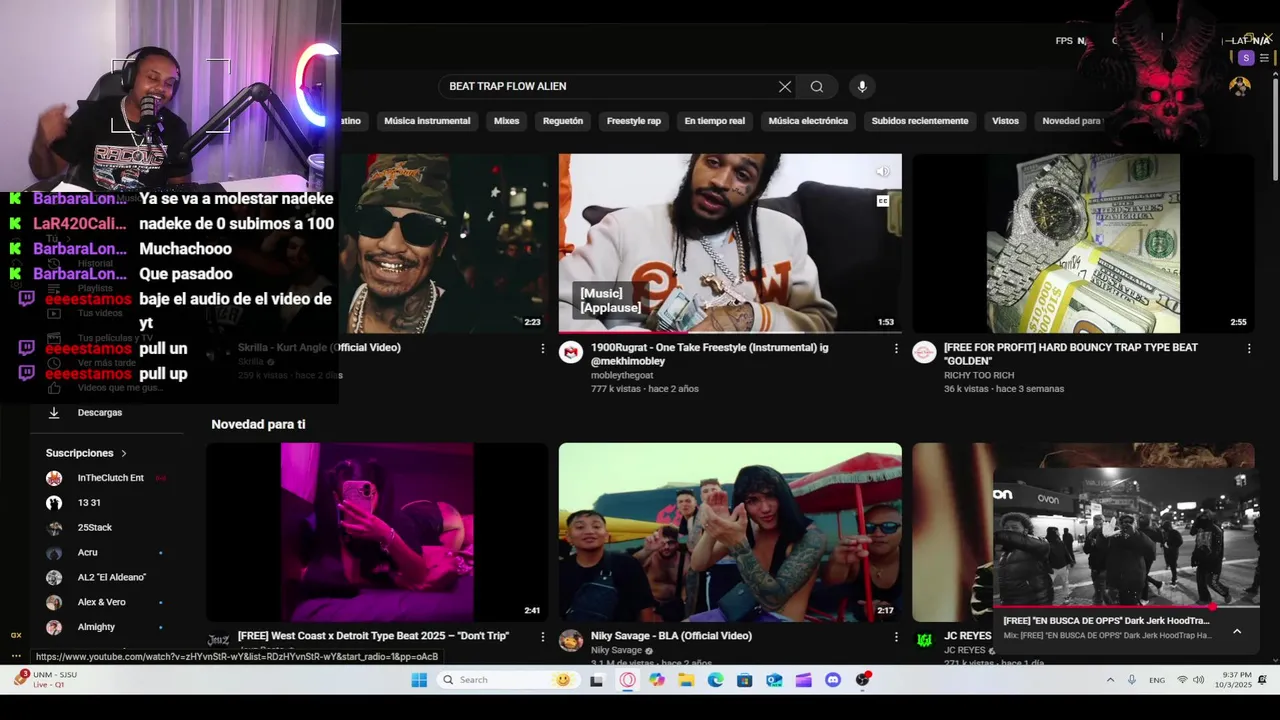Image resolution: width=1280 pixels, height=720 pixels.
Task: Open Descargas in the sidebar
Action: coord(99,412)
